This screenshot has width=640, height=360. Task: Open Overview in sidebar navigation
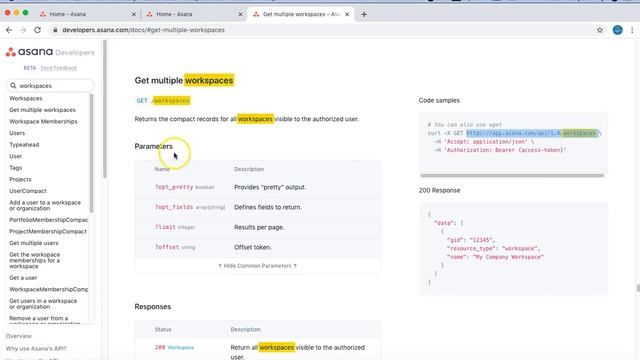18,336
